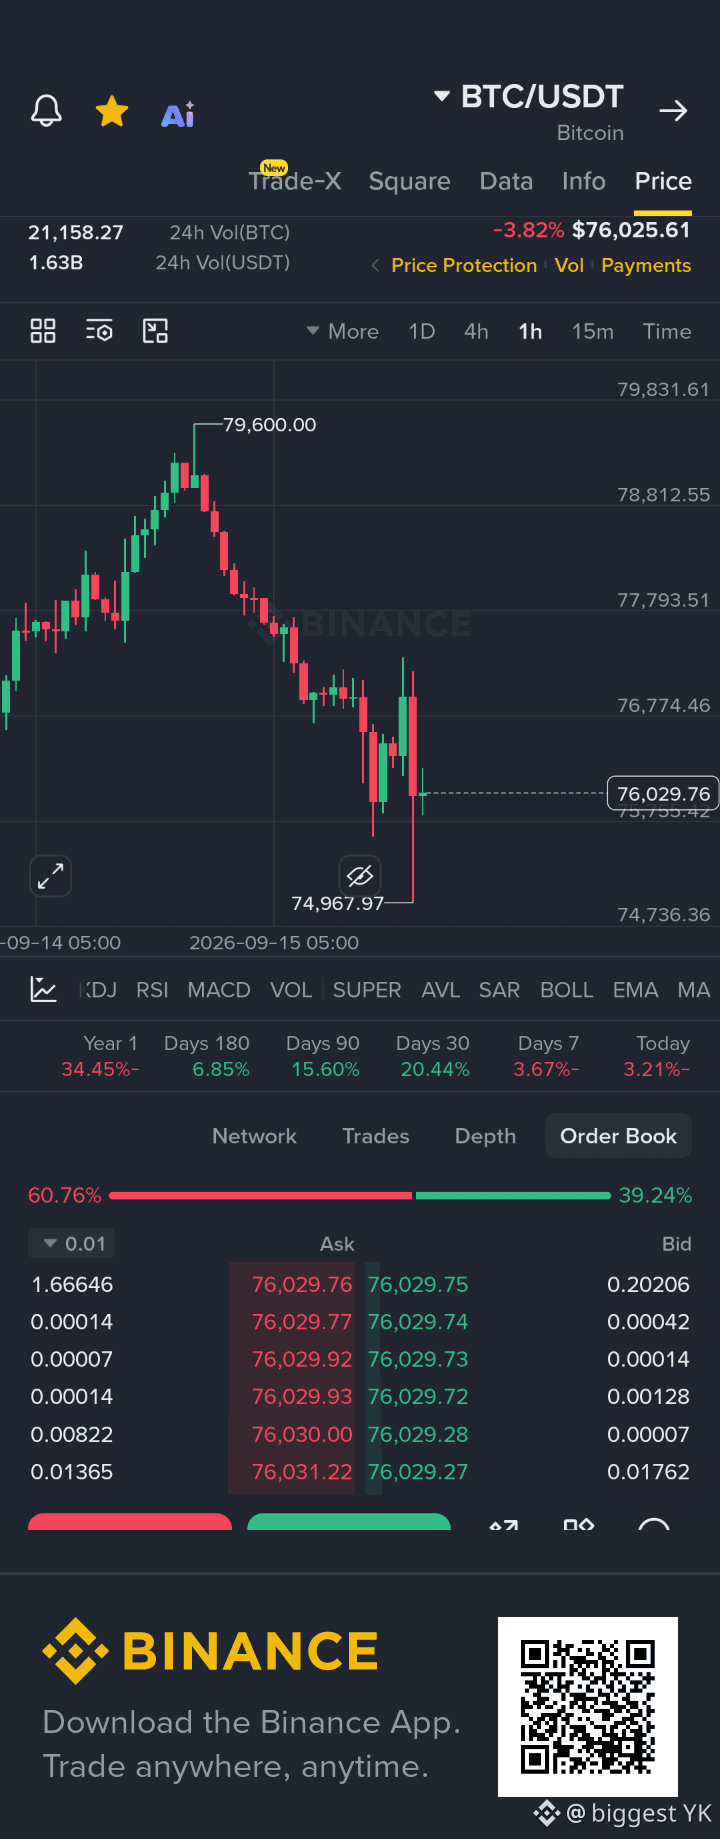Tap the arrow next to BTC/USDT
Image resolution: width=720 pixels, height=1839 pixels.
click(x=673, y=111)
